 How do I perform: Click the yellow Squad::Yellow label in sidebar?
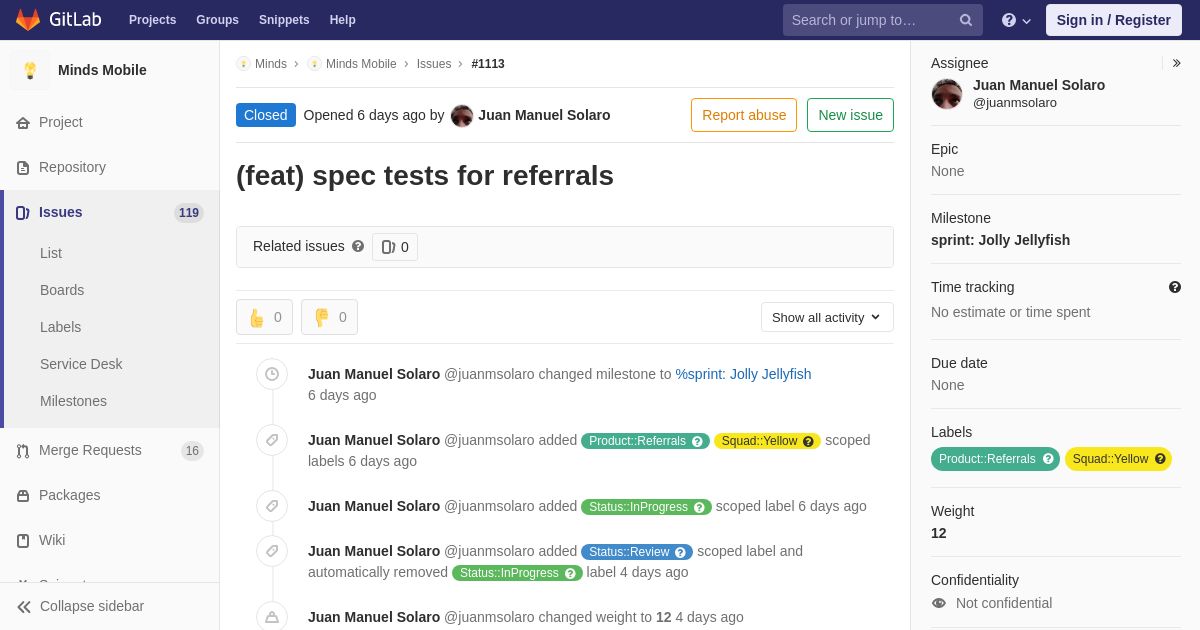[x=1110, y=459]
